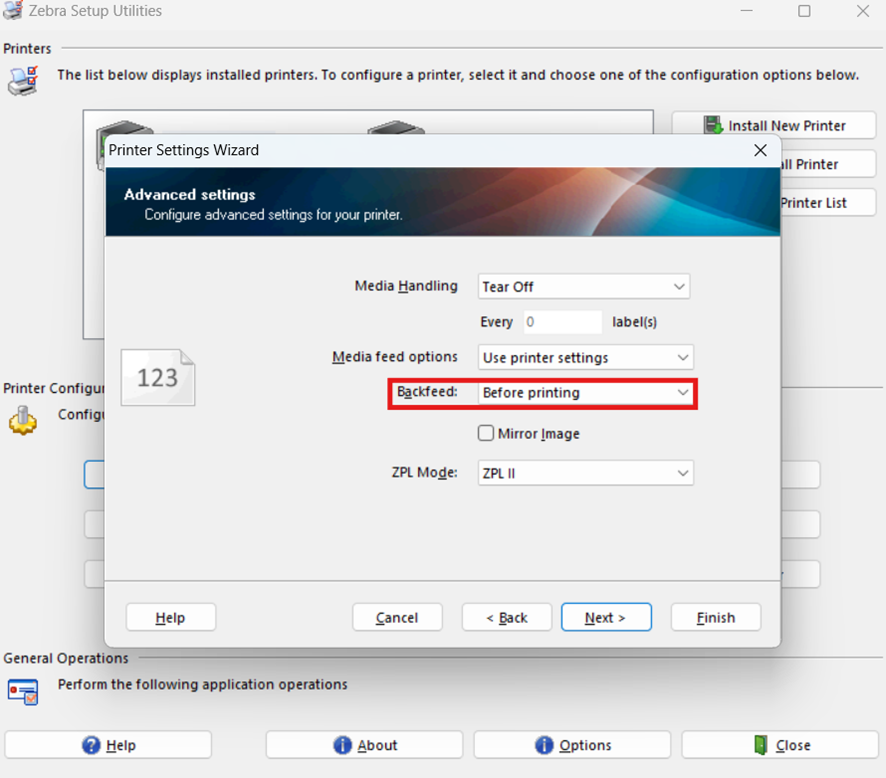886x778 pixels.
Task: Click the Close button in Zebra Setup Utilities
Action: [x=780, y=745]
